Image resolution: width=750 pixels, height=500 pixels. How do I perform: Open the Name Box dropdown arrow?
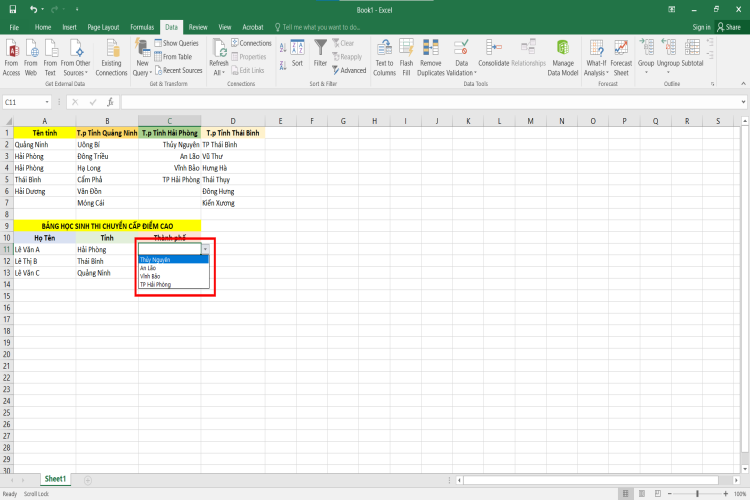[x=47, y=102]
